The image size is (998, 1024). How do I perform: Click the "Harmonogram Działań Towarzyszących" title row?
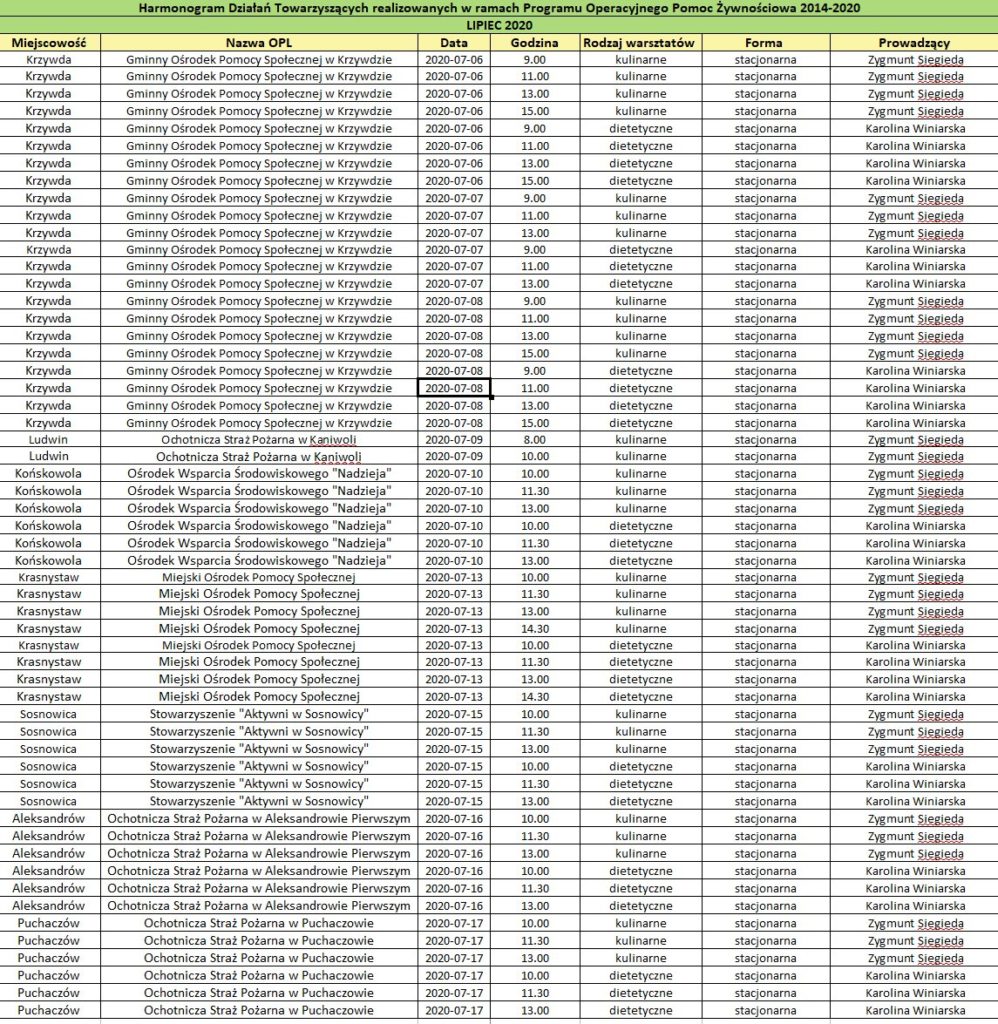tap(499, 8)
